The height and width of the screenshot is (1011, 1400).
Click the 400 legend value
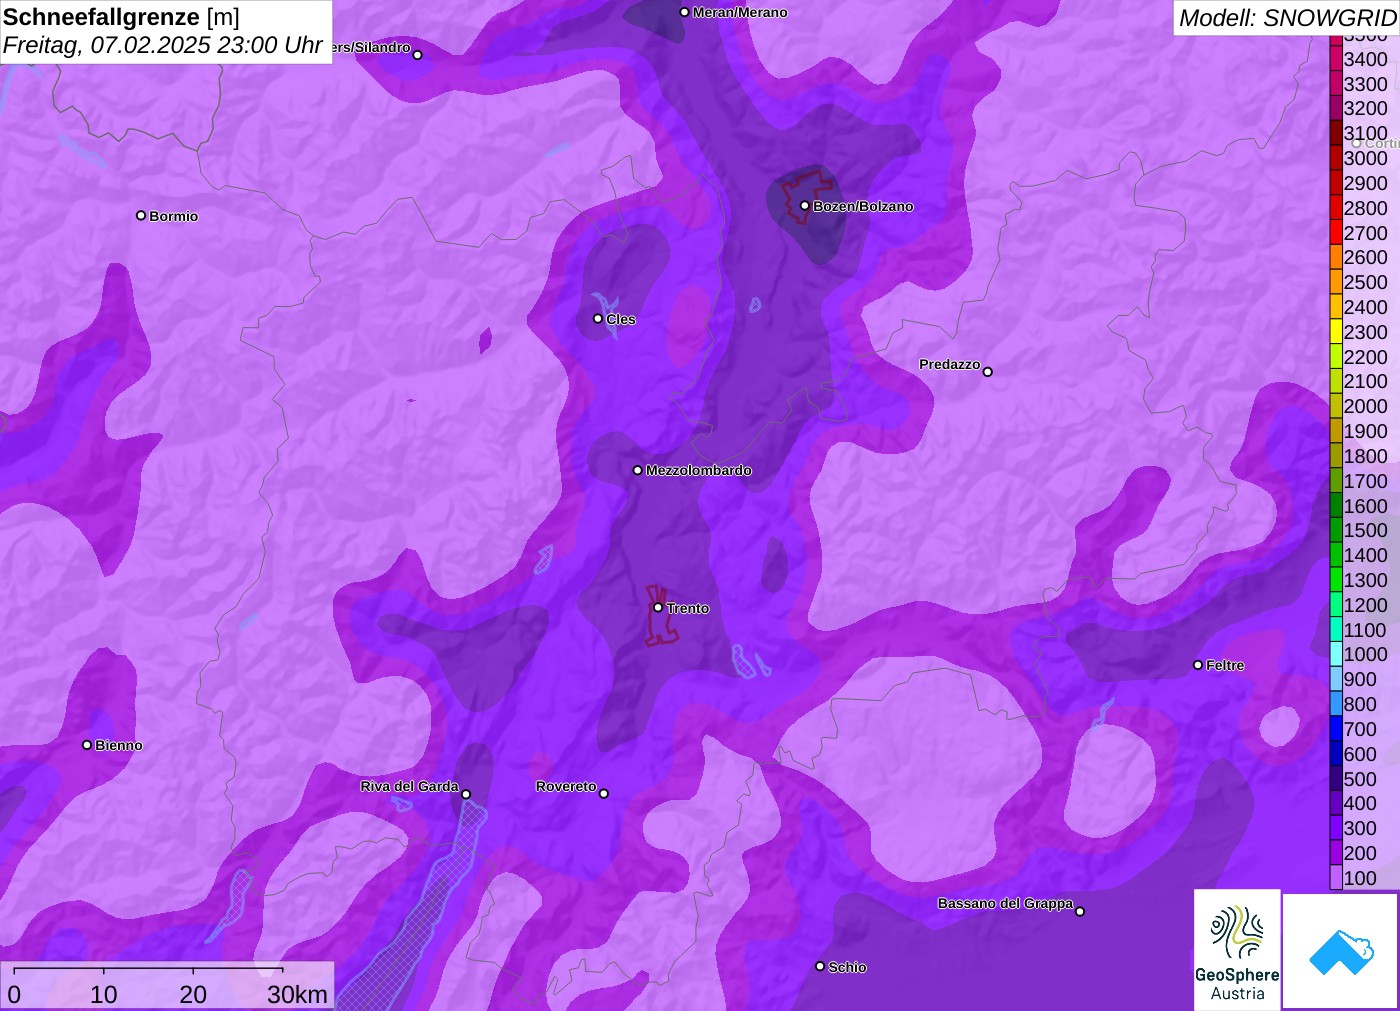[x=1360, y=803]
